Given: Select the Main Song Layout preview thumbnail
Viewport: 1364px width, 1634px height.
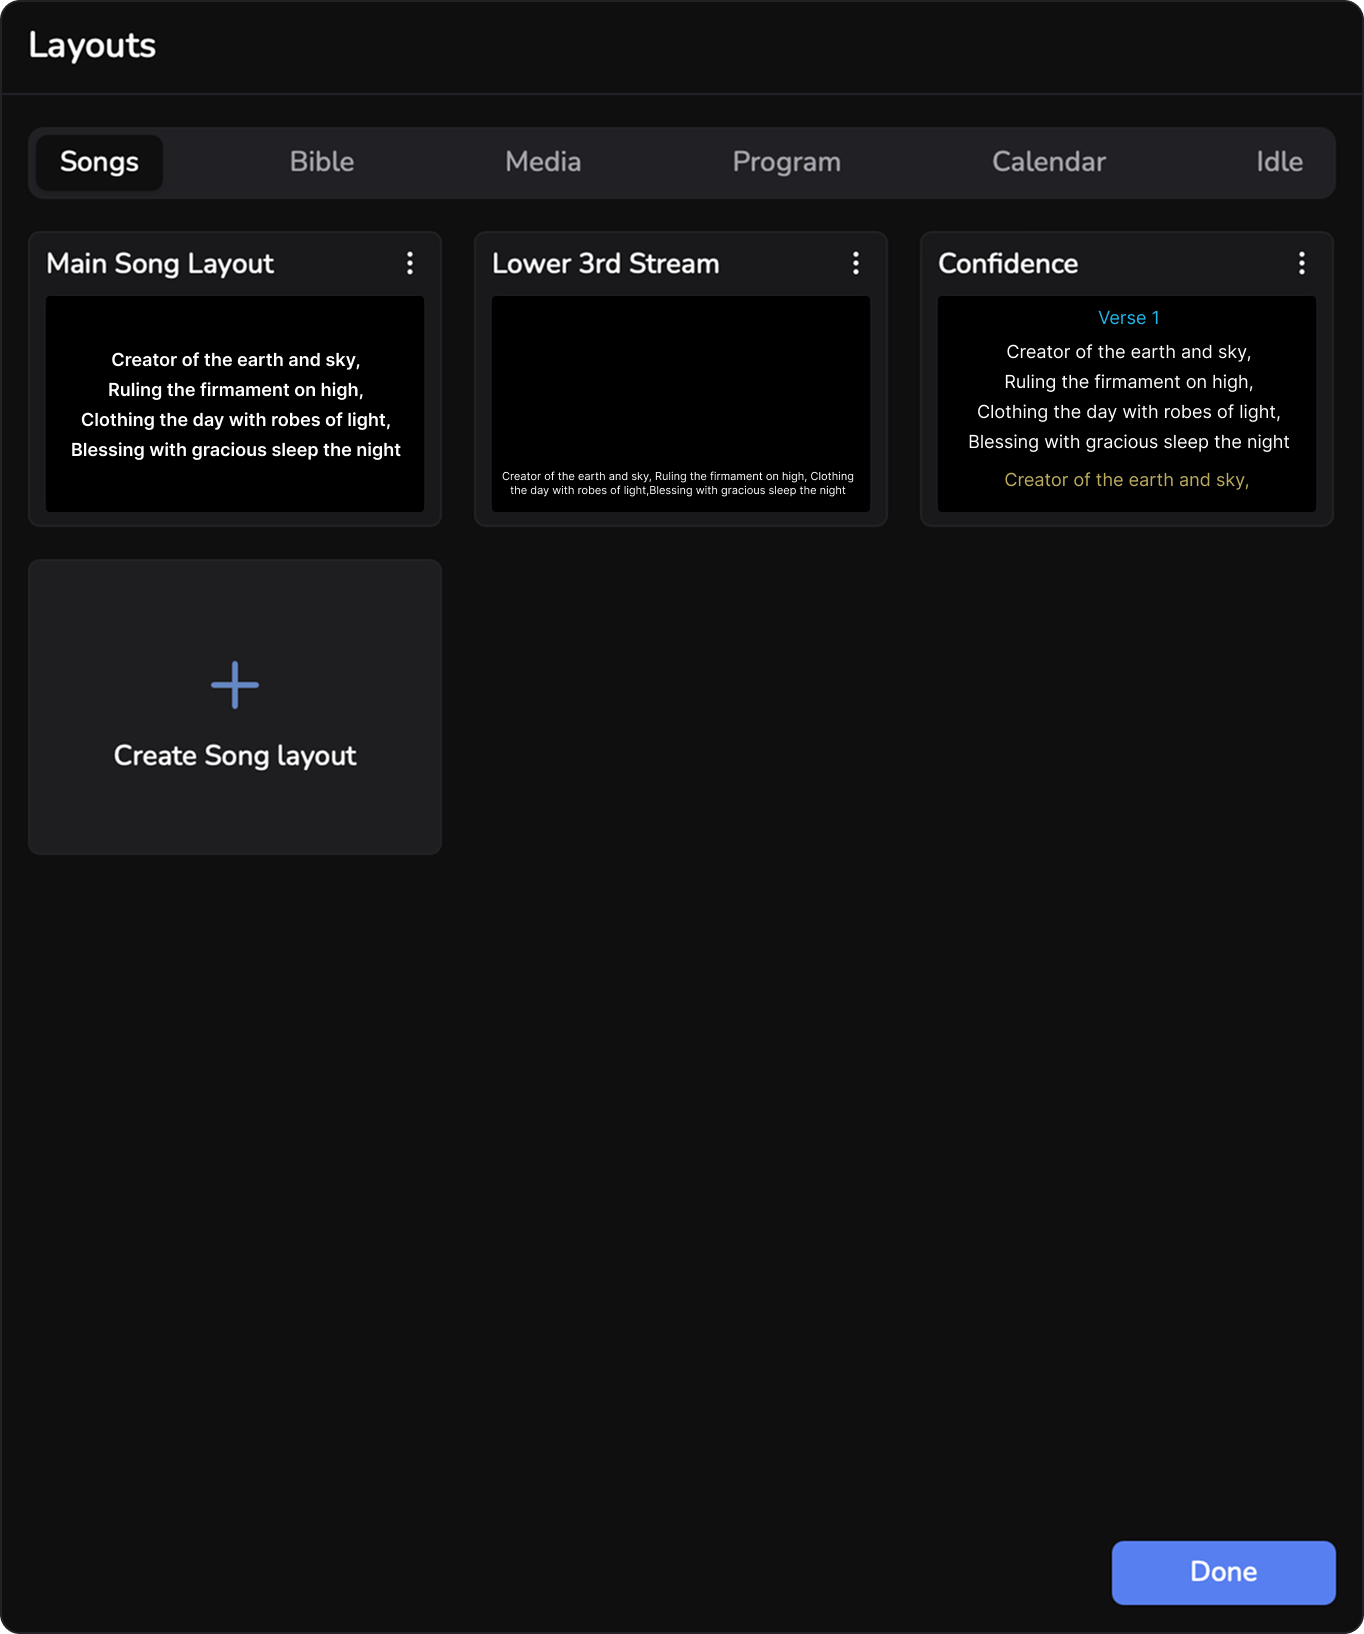Looking at the screenshot, I should (235, 404).
